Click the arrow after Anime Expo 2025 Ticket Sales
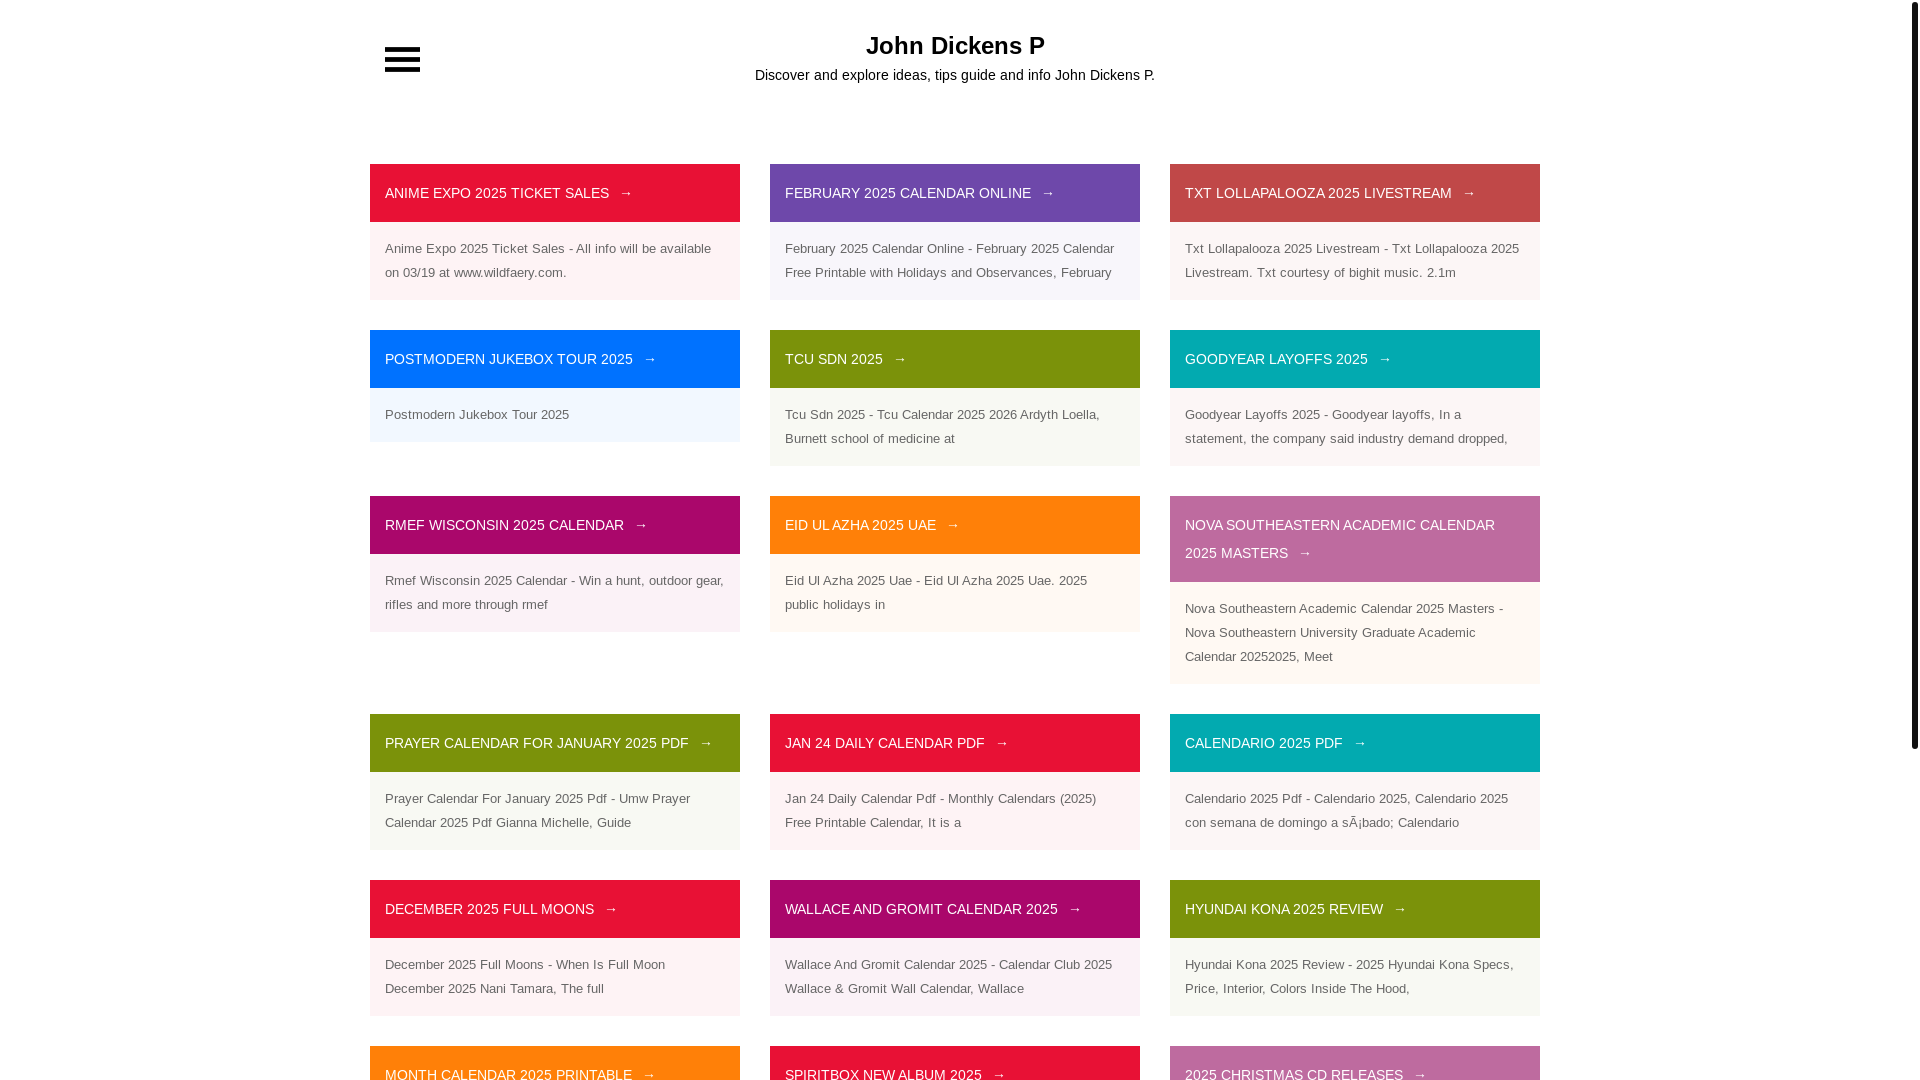 (x=626, y=193)
